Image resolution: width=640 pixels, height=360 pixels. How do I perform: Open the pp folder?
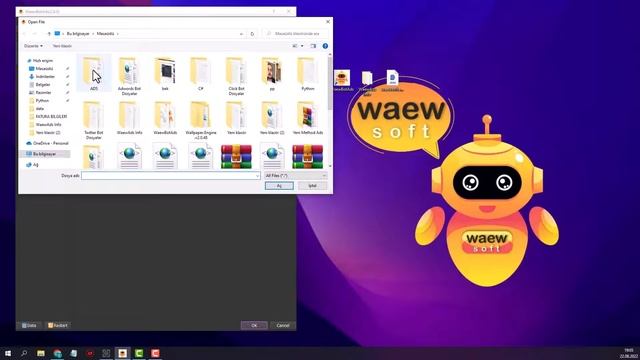click(x=272, y=73)
